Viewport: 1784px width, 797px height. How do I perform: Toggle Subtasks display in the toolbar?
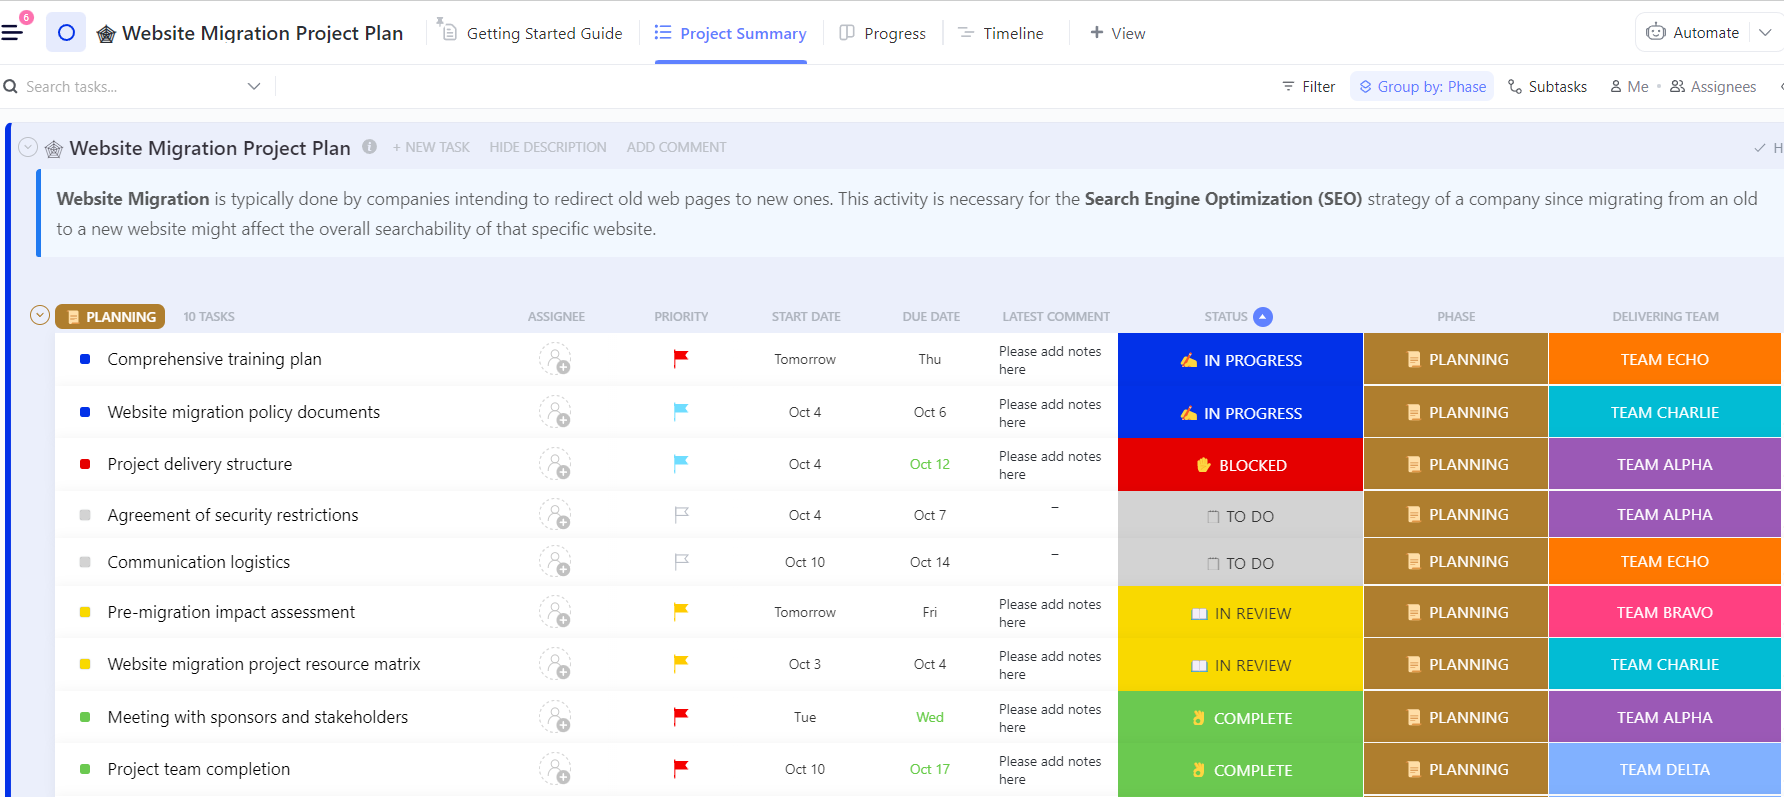(1547, 87)
